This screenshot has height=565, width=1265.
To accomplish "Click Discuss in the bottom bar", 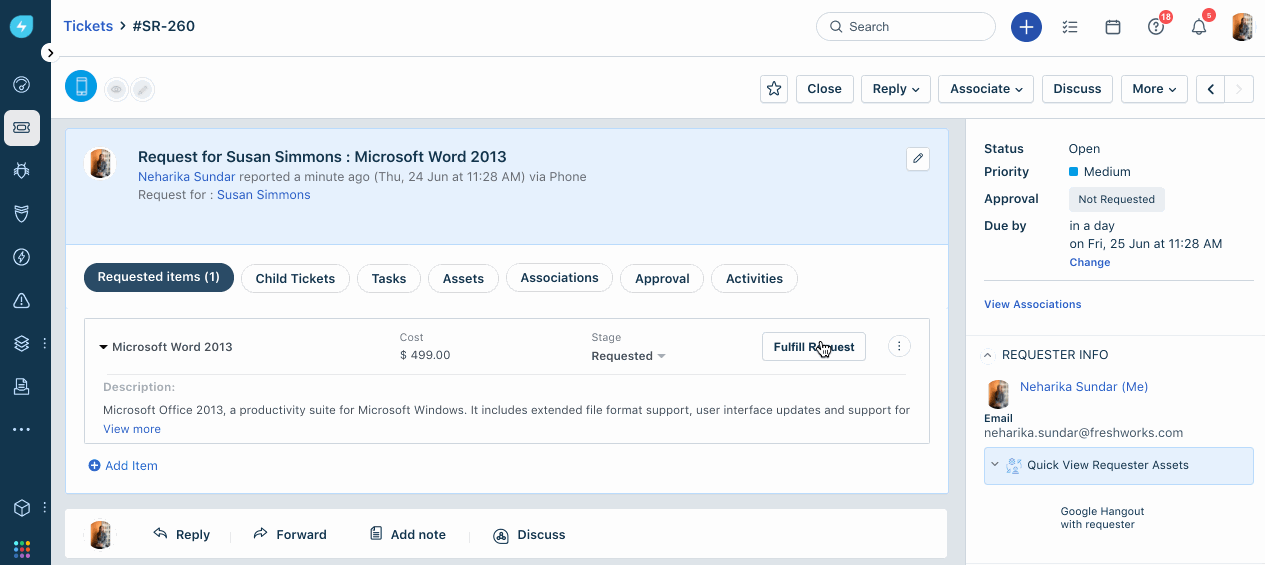I will pyautogui.click(x=529, y=535).
